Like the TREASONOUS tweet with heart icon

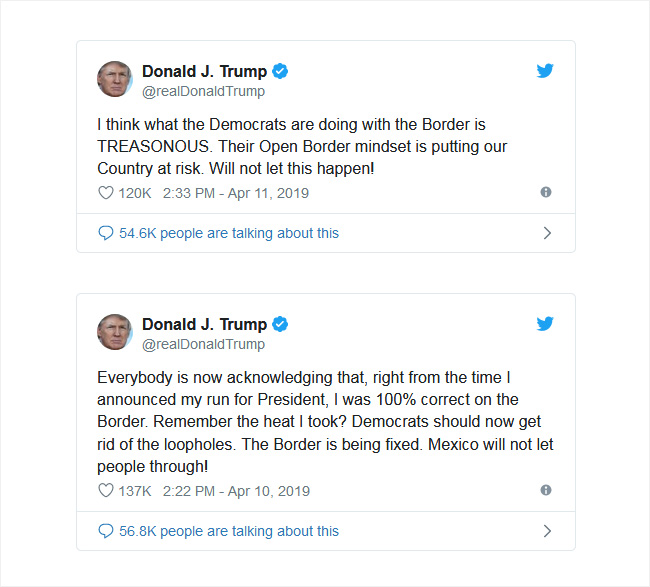click(106, 193)
